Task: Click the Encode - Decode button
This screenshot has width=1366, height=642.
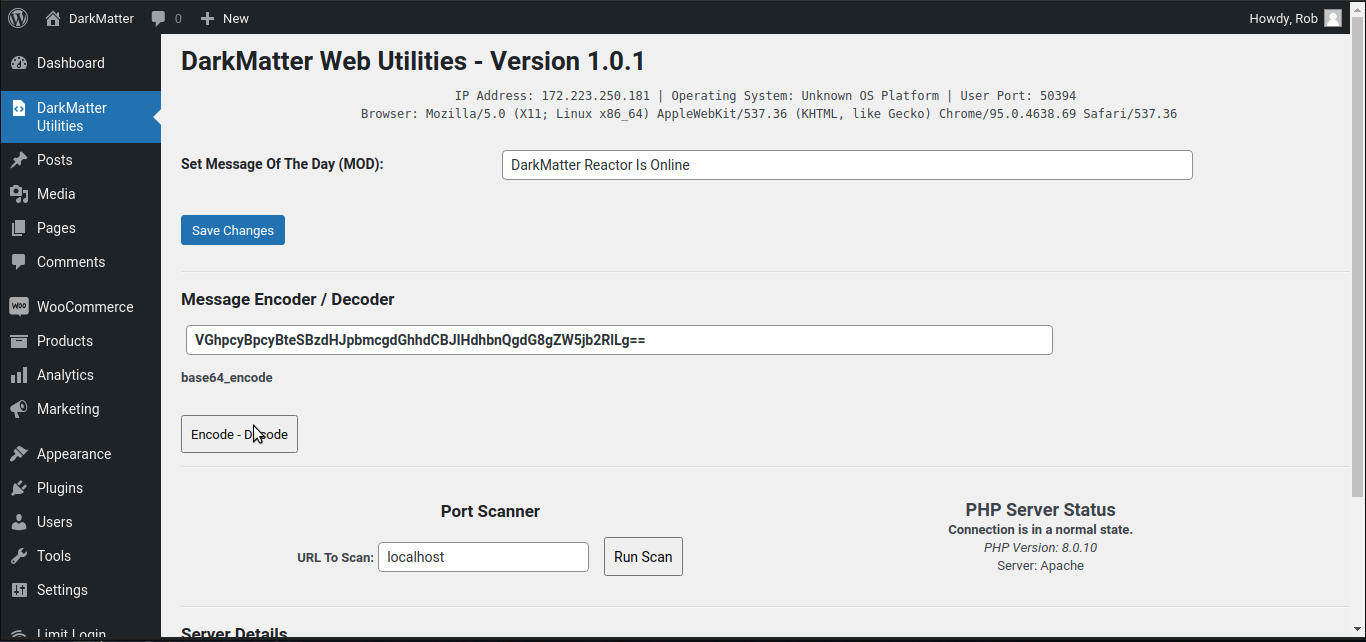Action: [239, 434]
